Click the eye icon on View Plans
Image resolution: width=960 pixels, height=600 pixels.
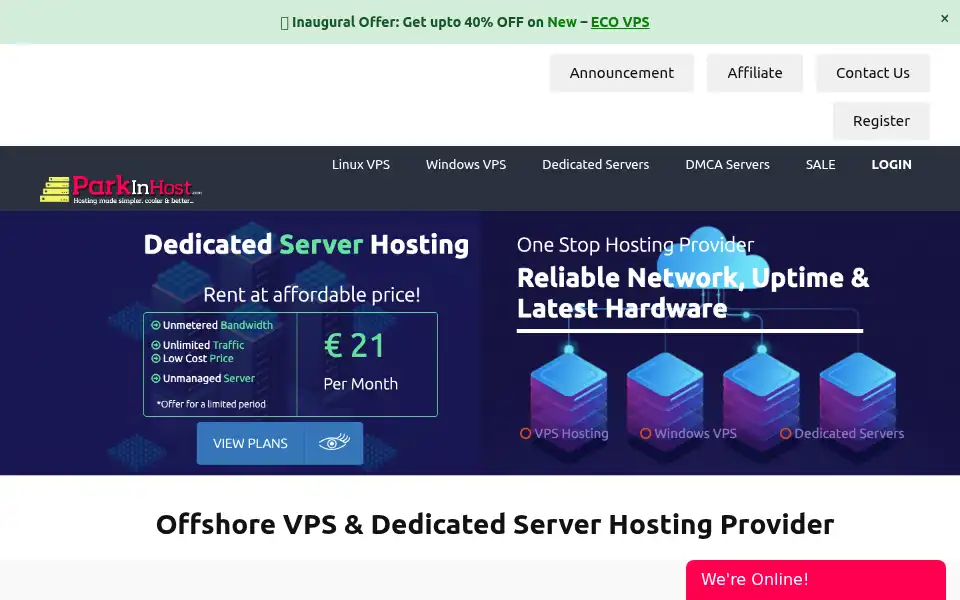tap(334, 442)
